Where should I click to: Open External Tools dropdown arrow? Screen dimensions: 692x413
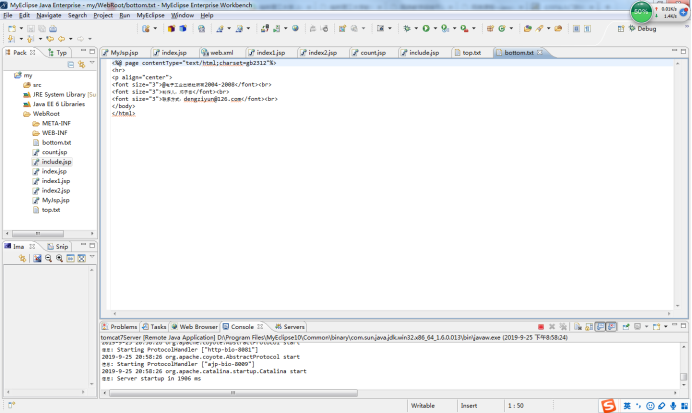tap(474, 29)
